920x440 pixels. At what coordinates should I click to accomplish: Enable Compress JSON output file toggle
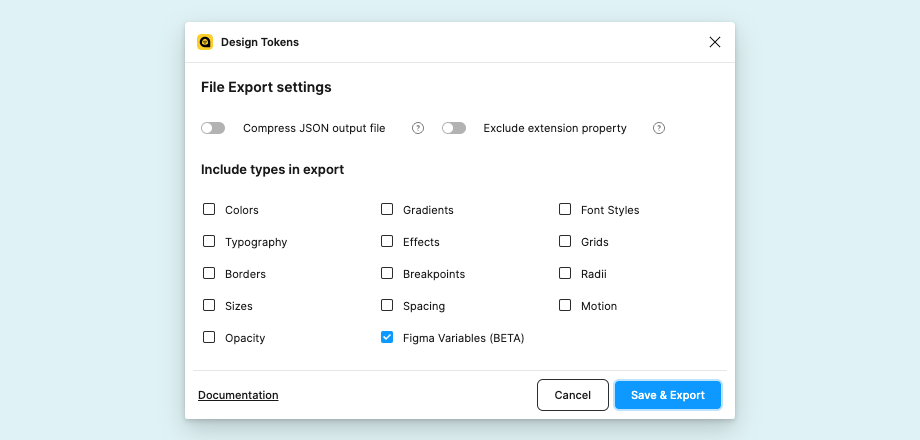coord(213,128)
